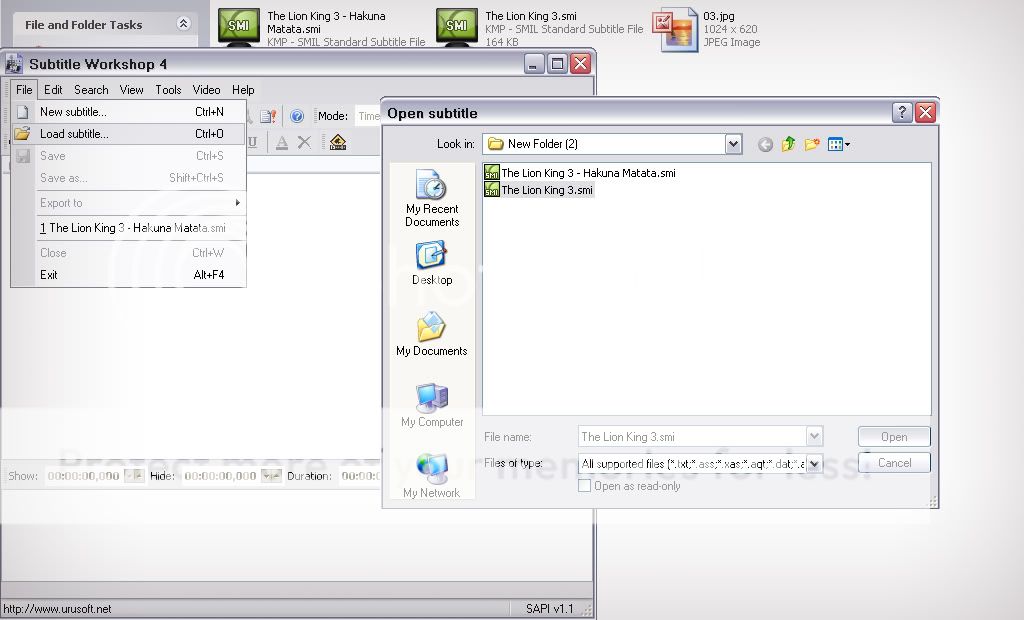Click the New subtitle page icon in menu
The image size is (1024, 620).
pyautogui.click(x=22, y=112)
